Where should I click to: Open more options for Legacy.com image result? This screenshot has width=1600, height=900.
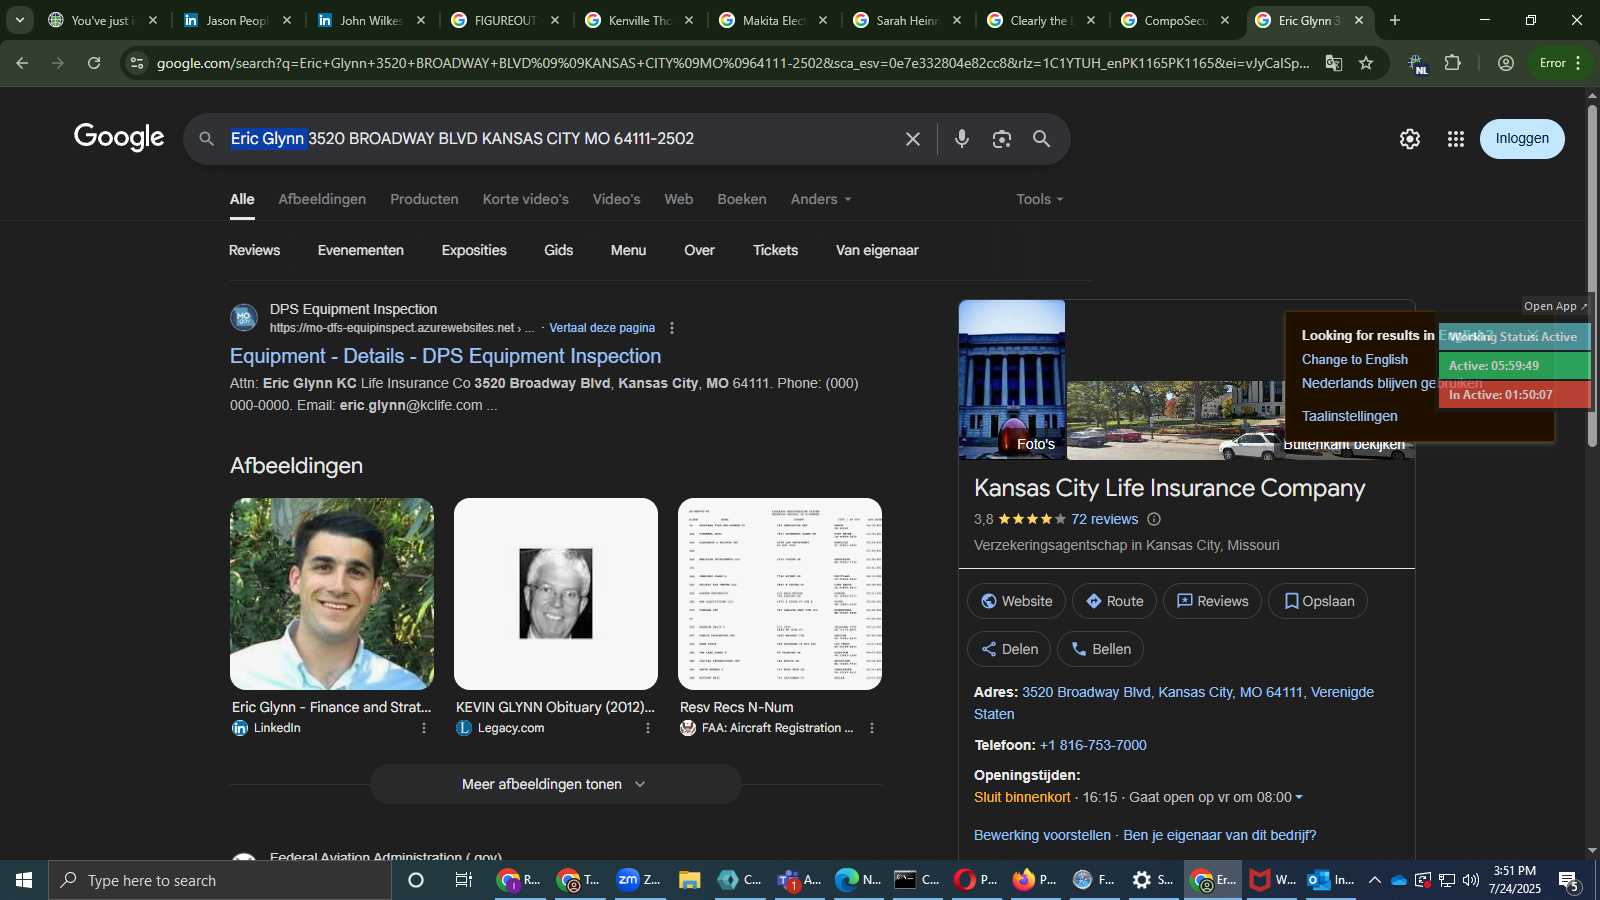[x=648, y=728]
